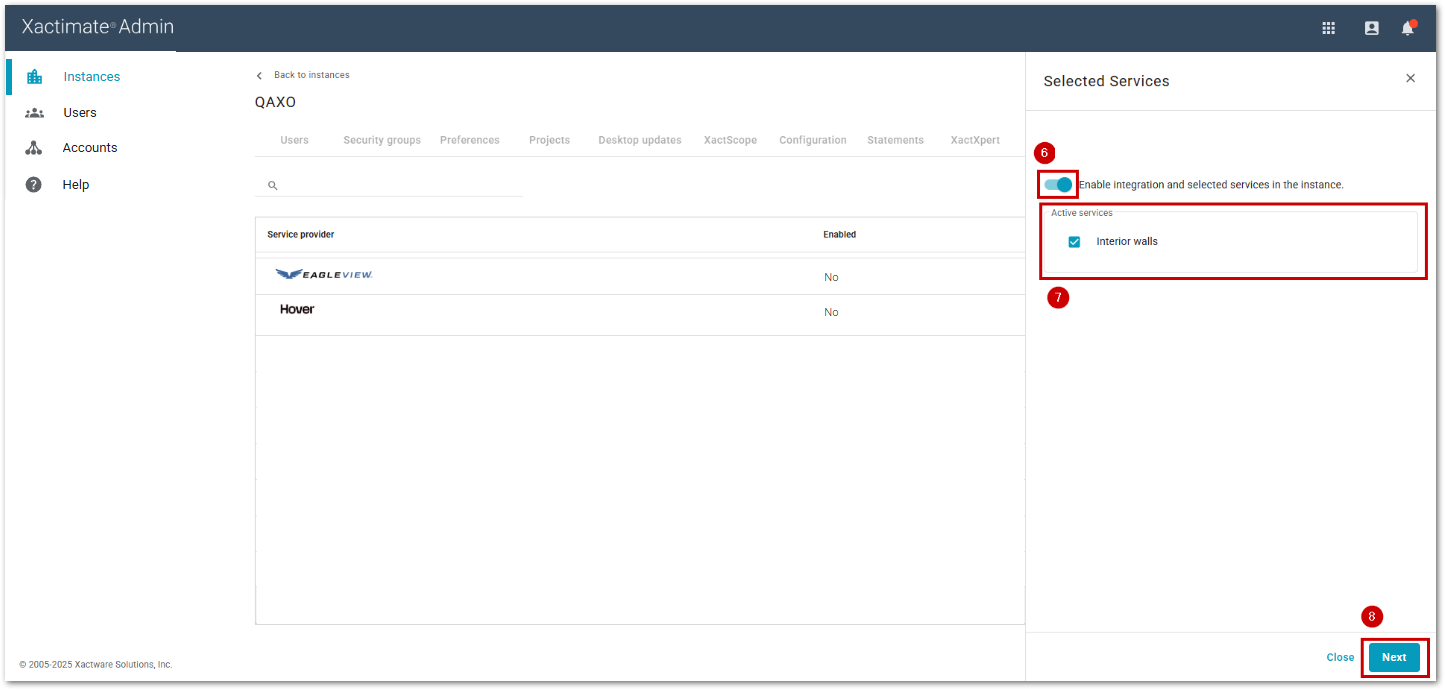Select Users in the sidebar

(x=80, y=113)
